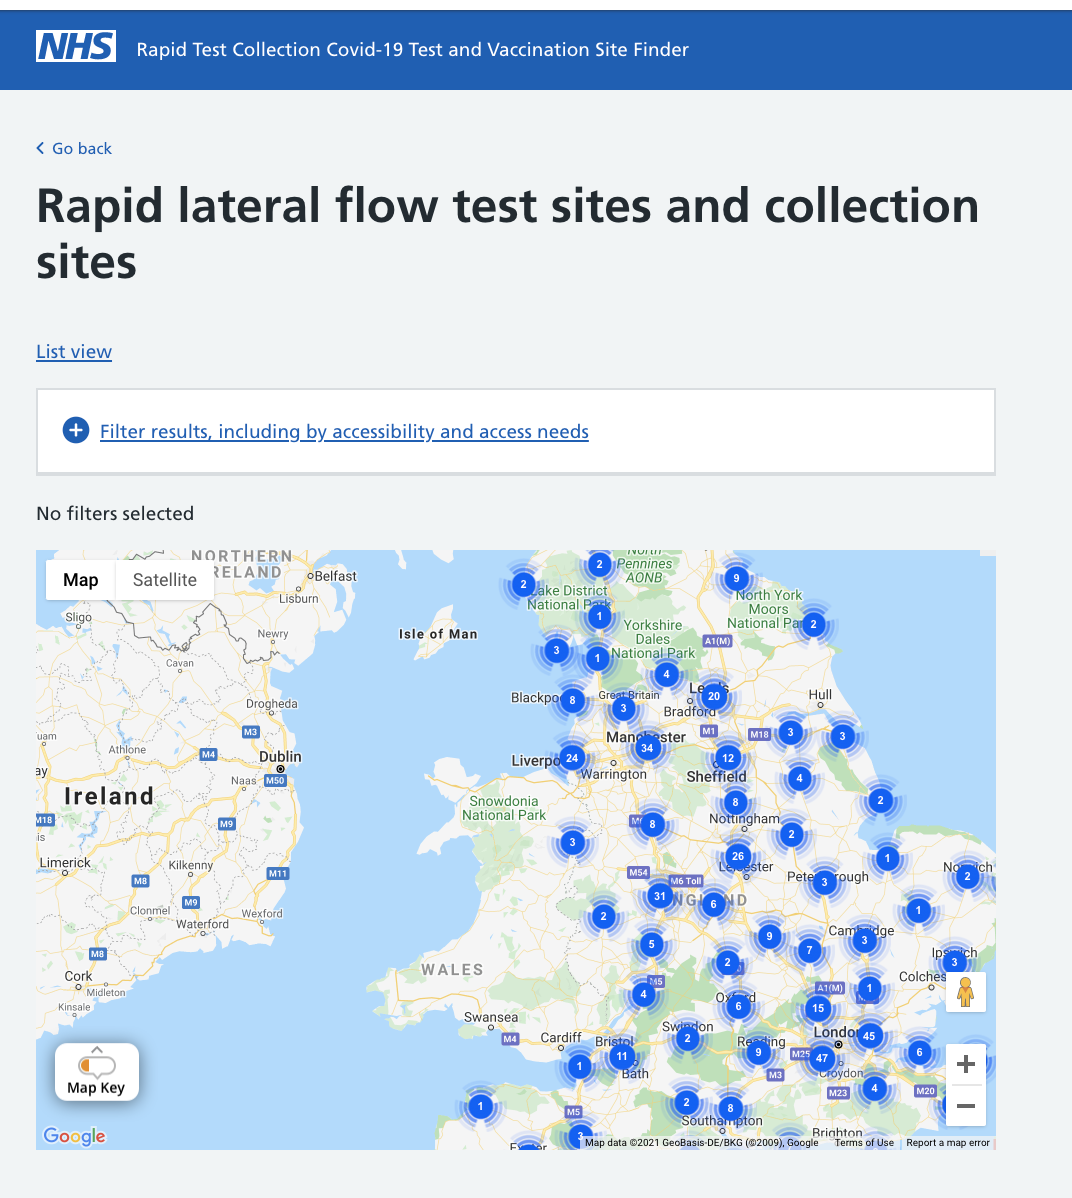Open the Street View pegman

(x=965, y=992)
